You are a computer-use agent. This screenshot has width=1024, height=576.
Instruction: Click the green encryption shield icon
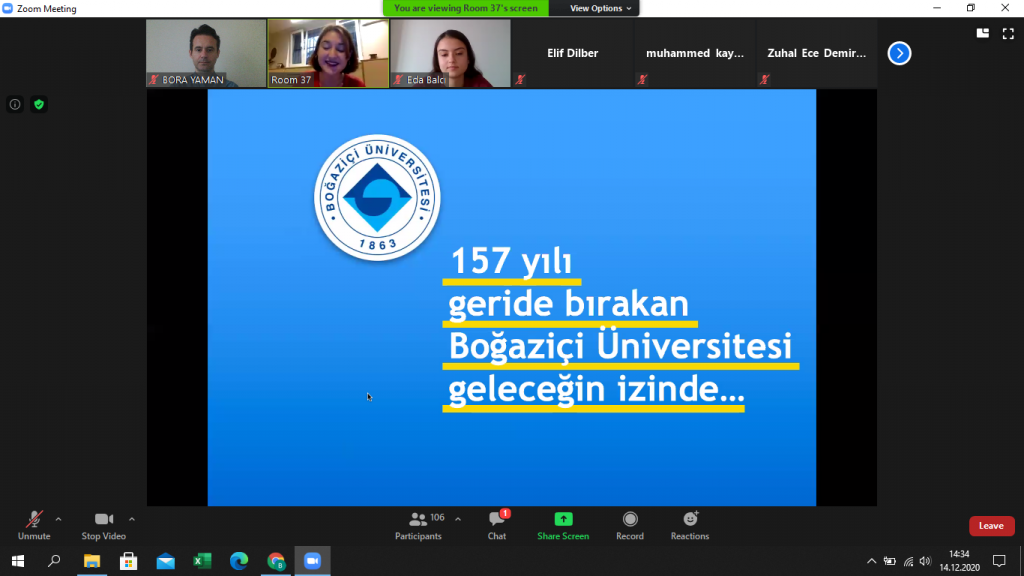[39, 104]
